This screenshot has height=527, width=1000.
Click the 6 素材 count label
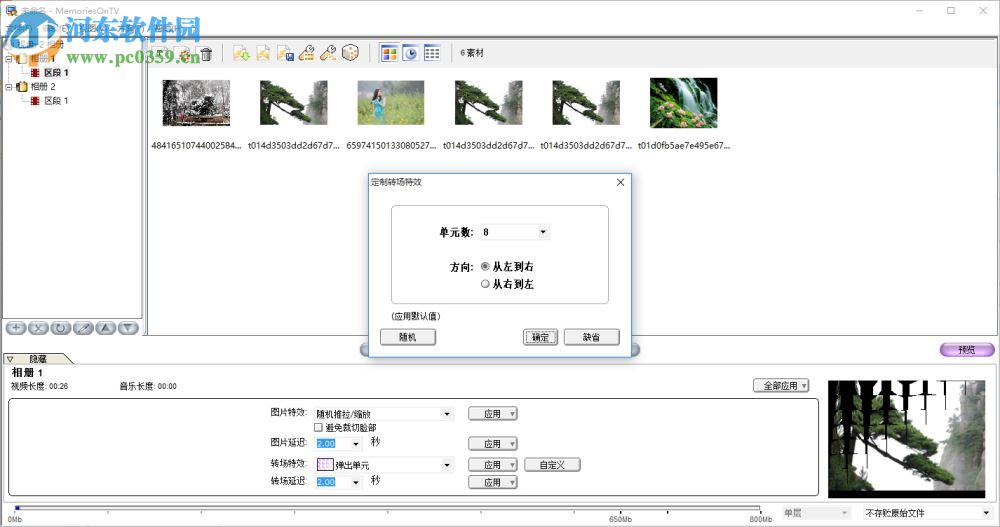pos(472,53)
